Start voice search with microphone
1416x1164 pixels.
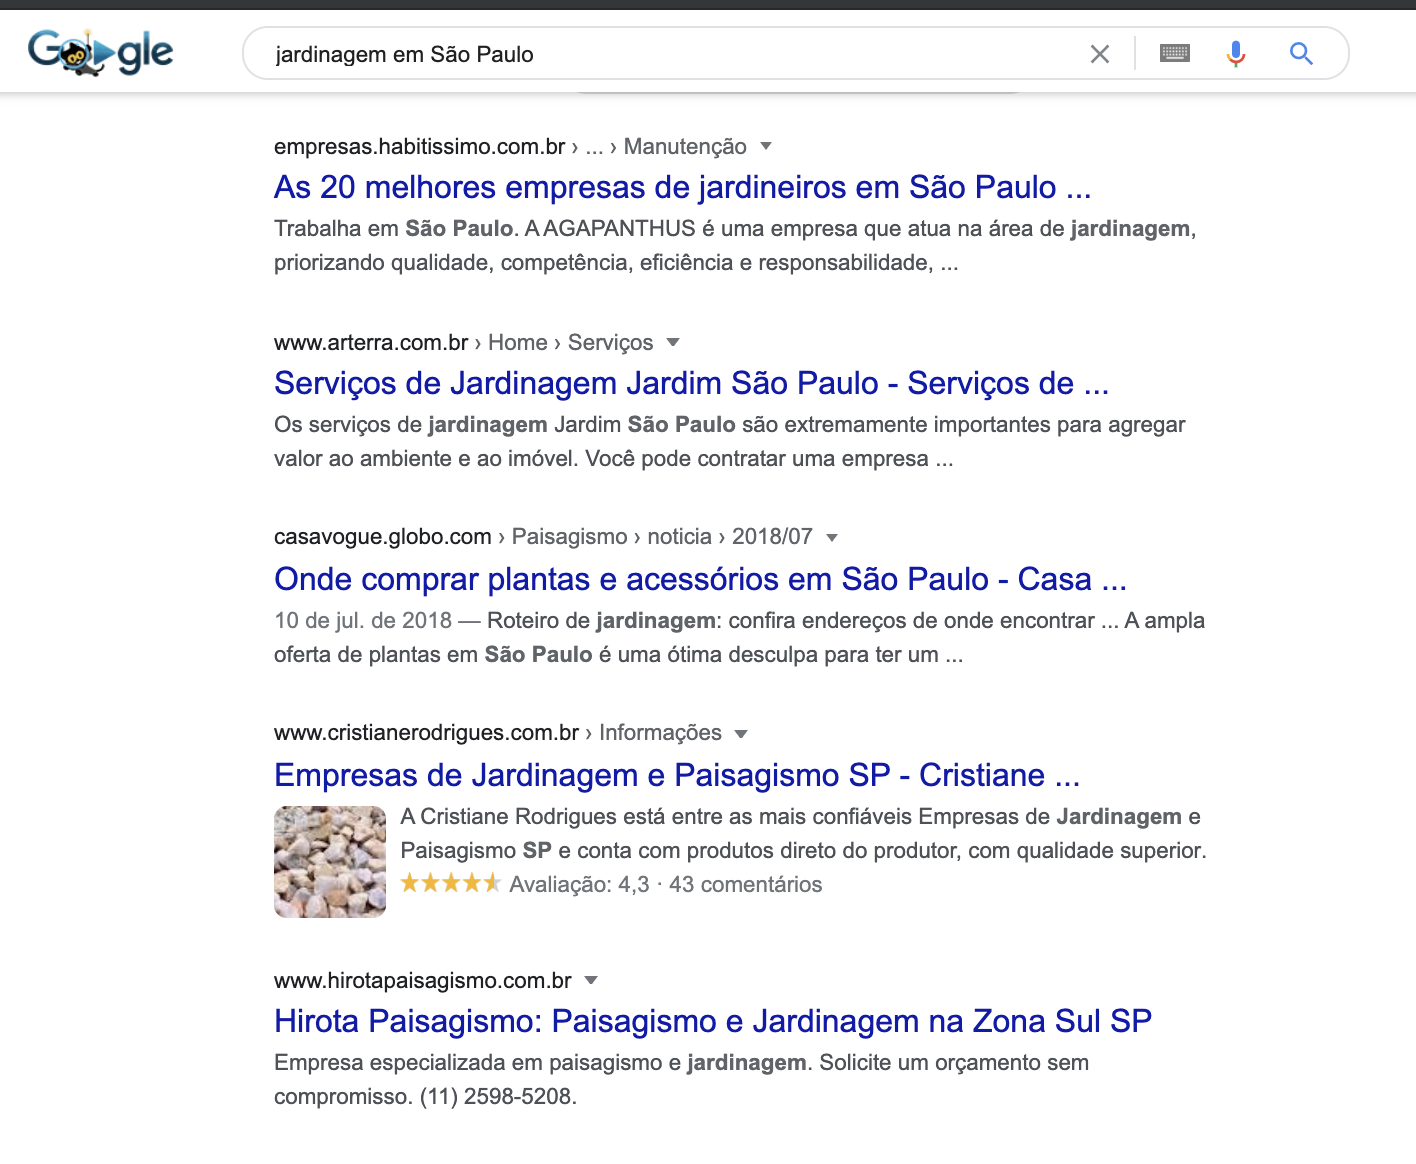(x=1236, y=54)
